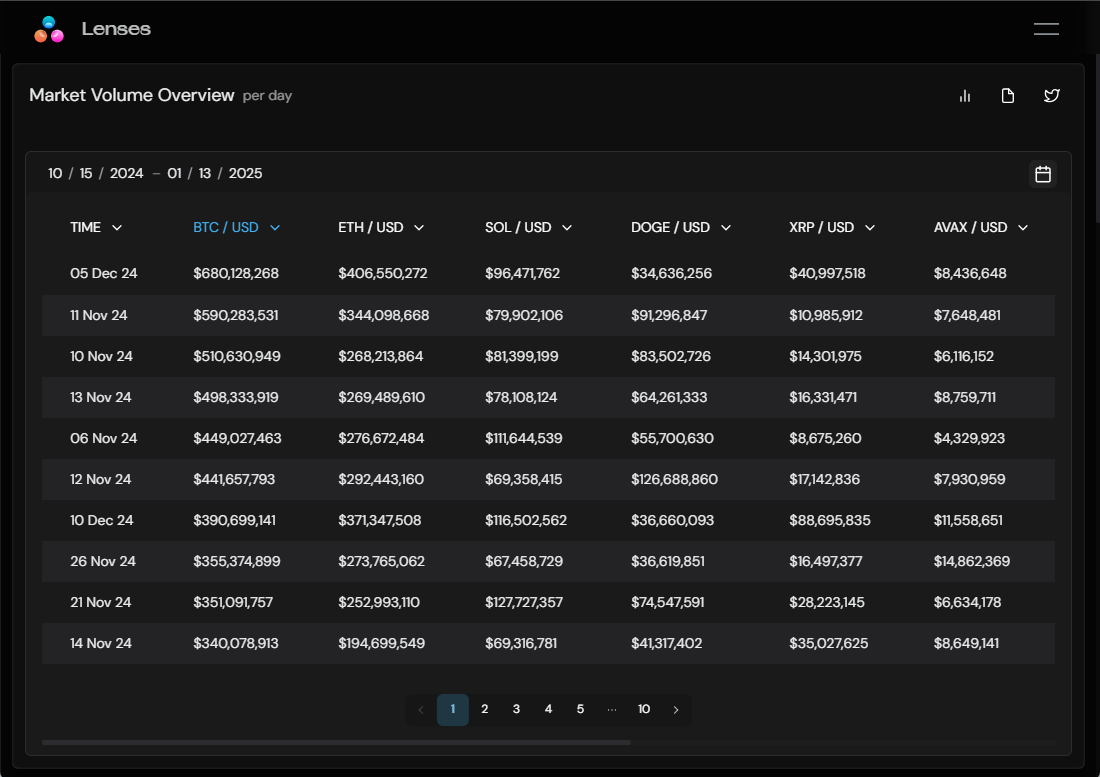Sort by the TIME column chevron

pos(117,228)
